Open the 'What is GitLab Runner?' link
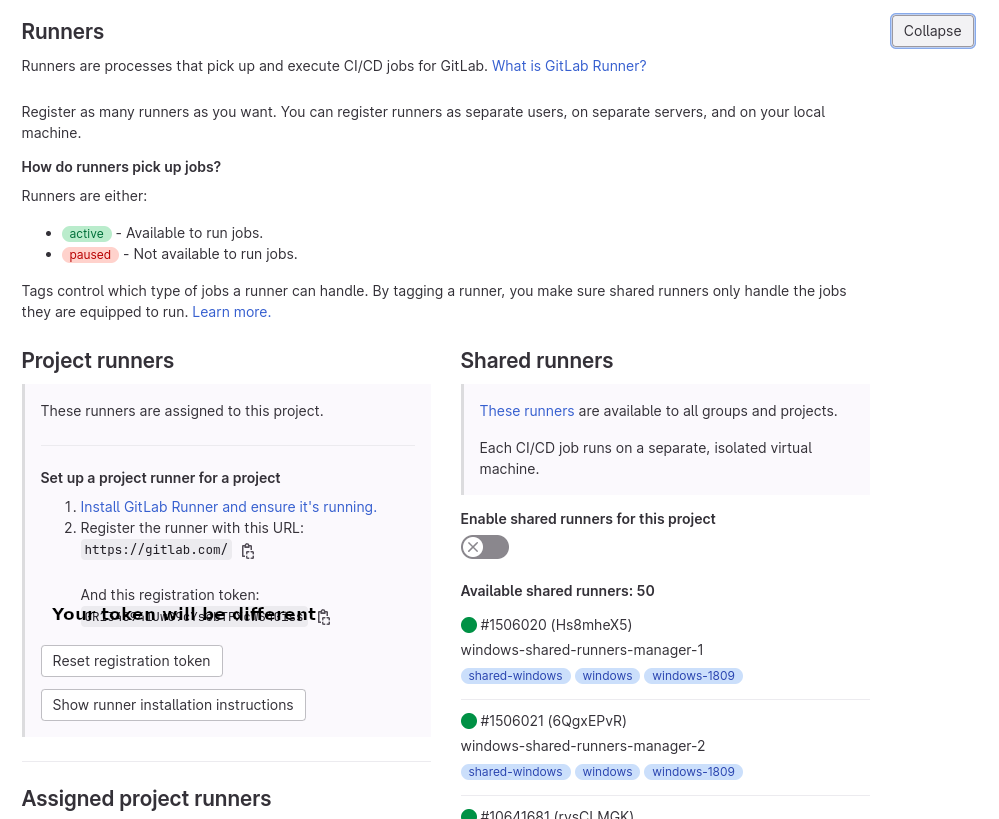Viewport: 999px width, 819px height. [569, 66]
